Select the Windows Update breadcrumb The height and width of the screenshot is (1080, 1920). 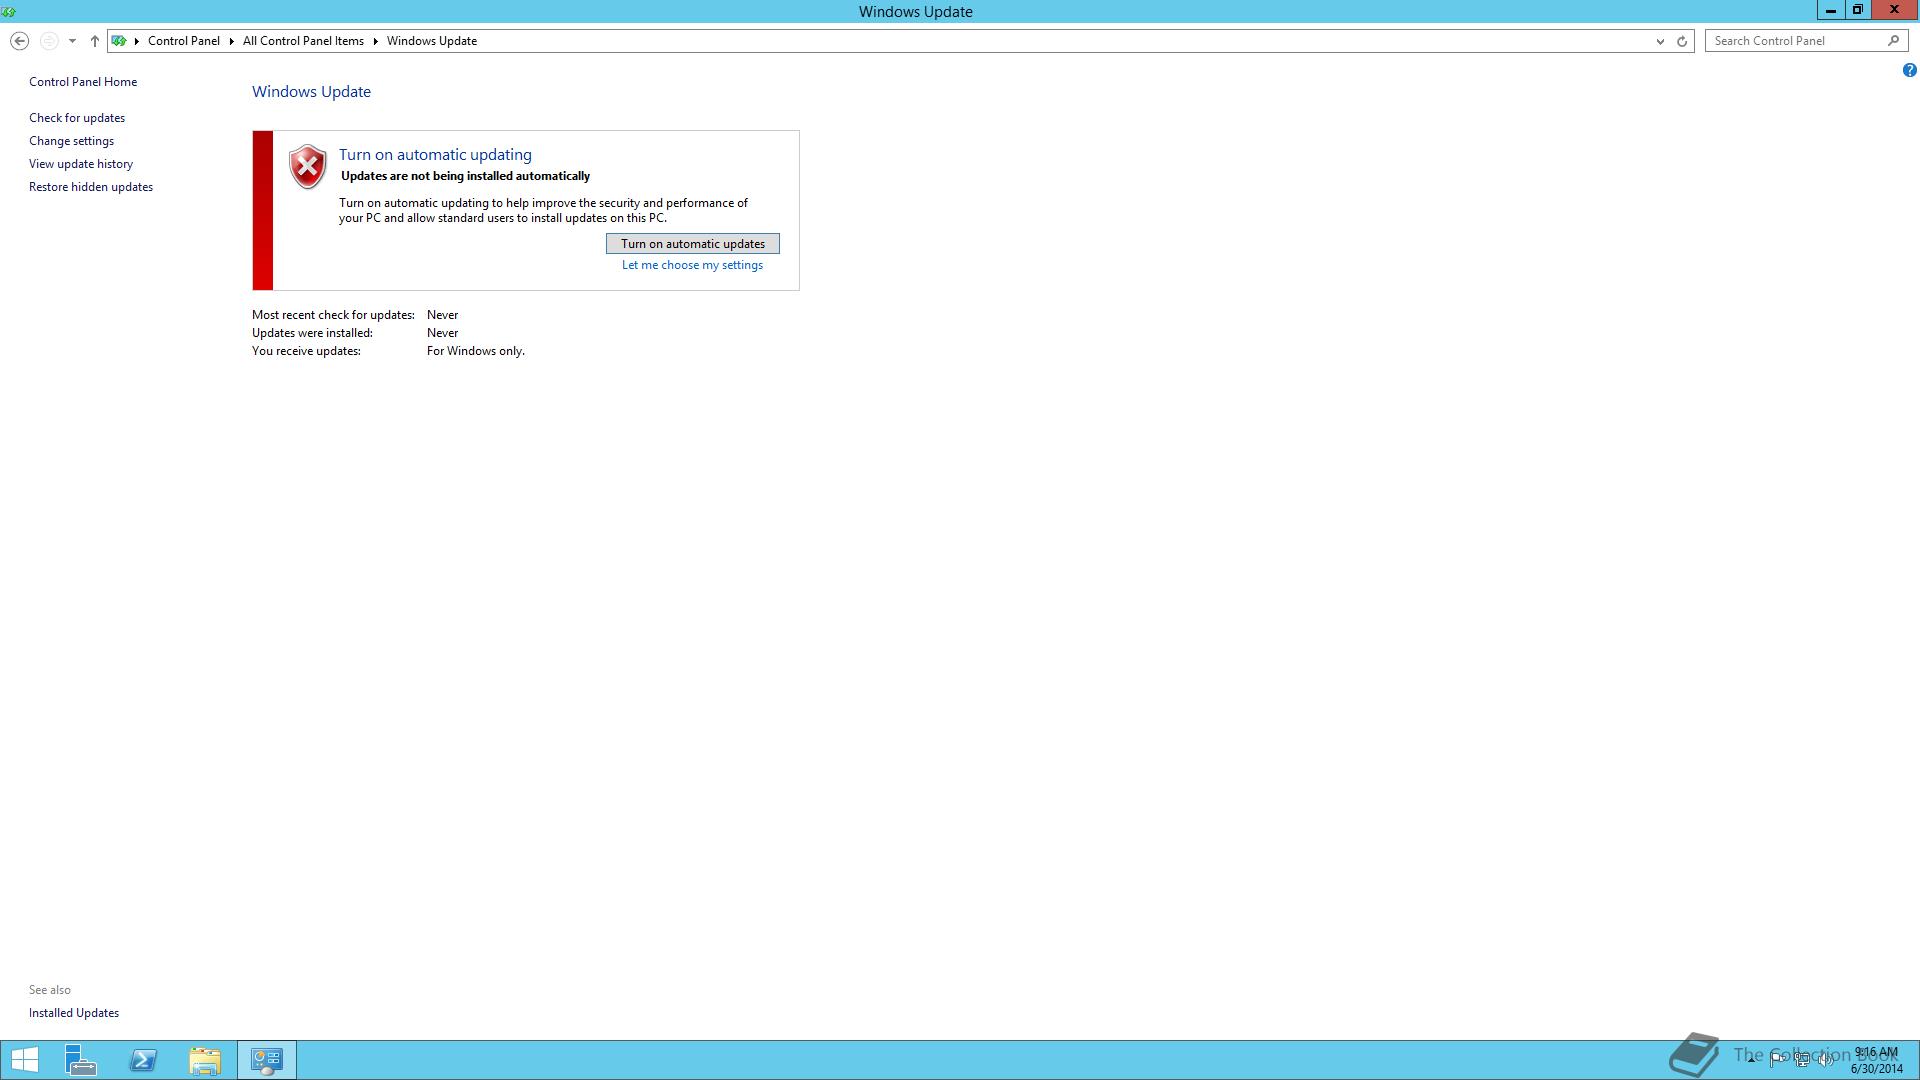[432, 41]
